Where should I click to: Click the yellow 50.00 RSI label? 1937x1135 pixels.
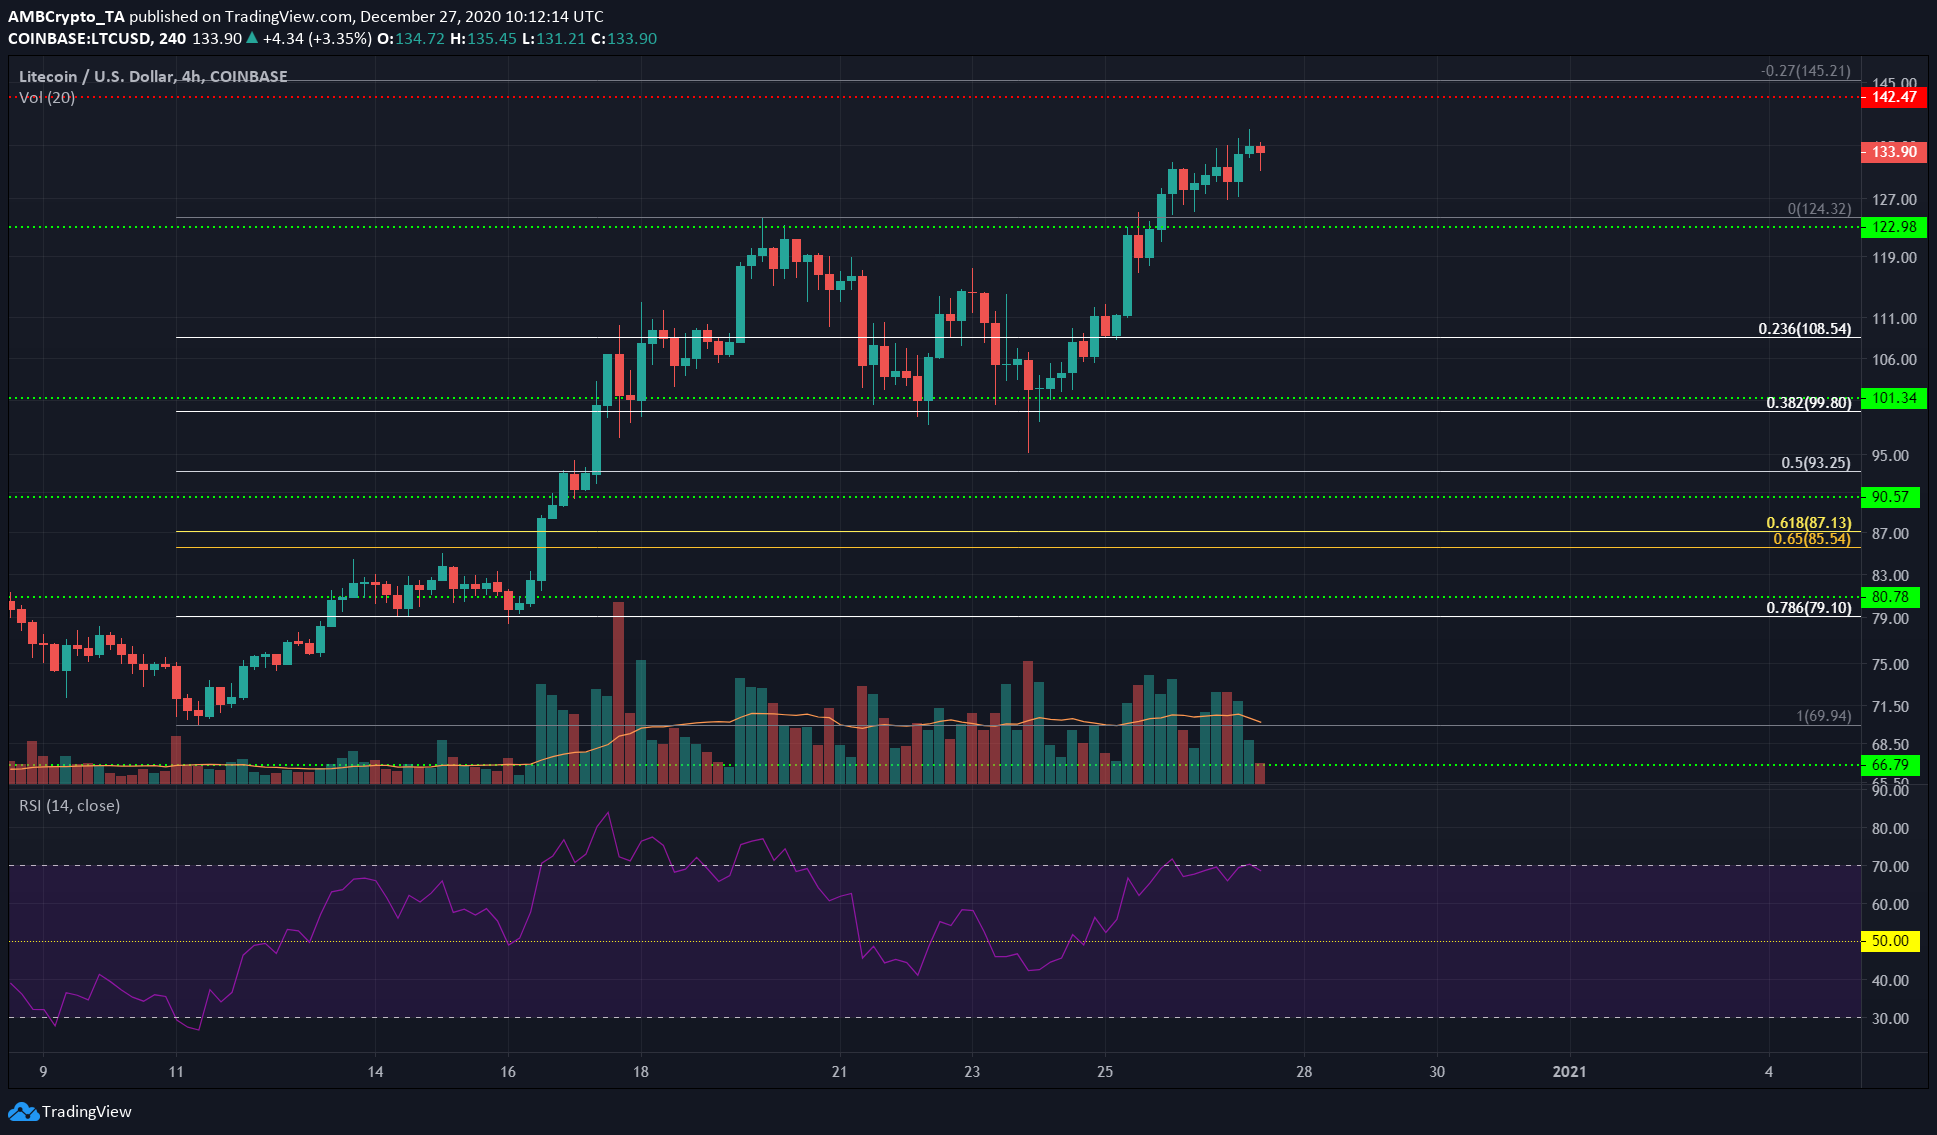(x=1890, y=941)
